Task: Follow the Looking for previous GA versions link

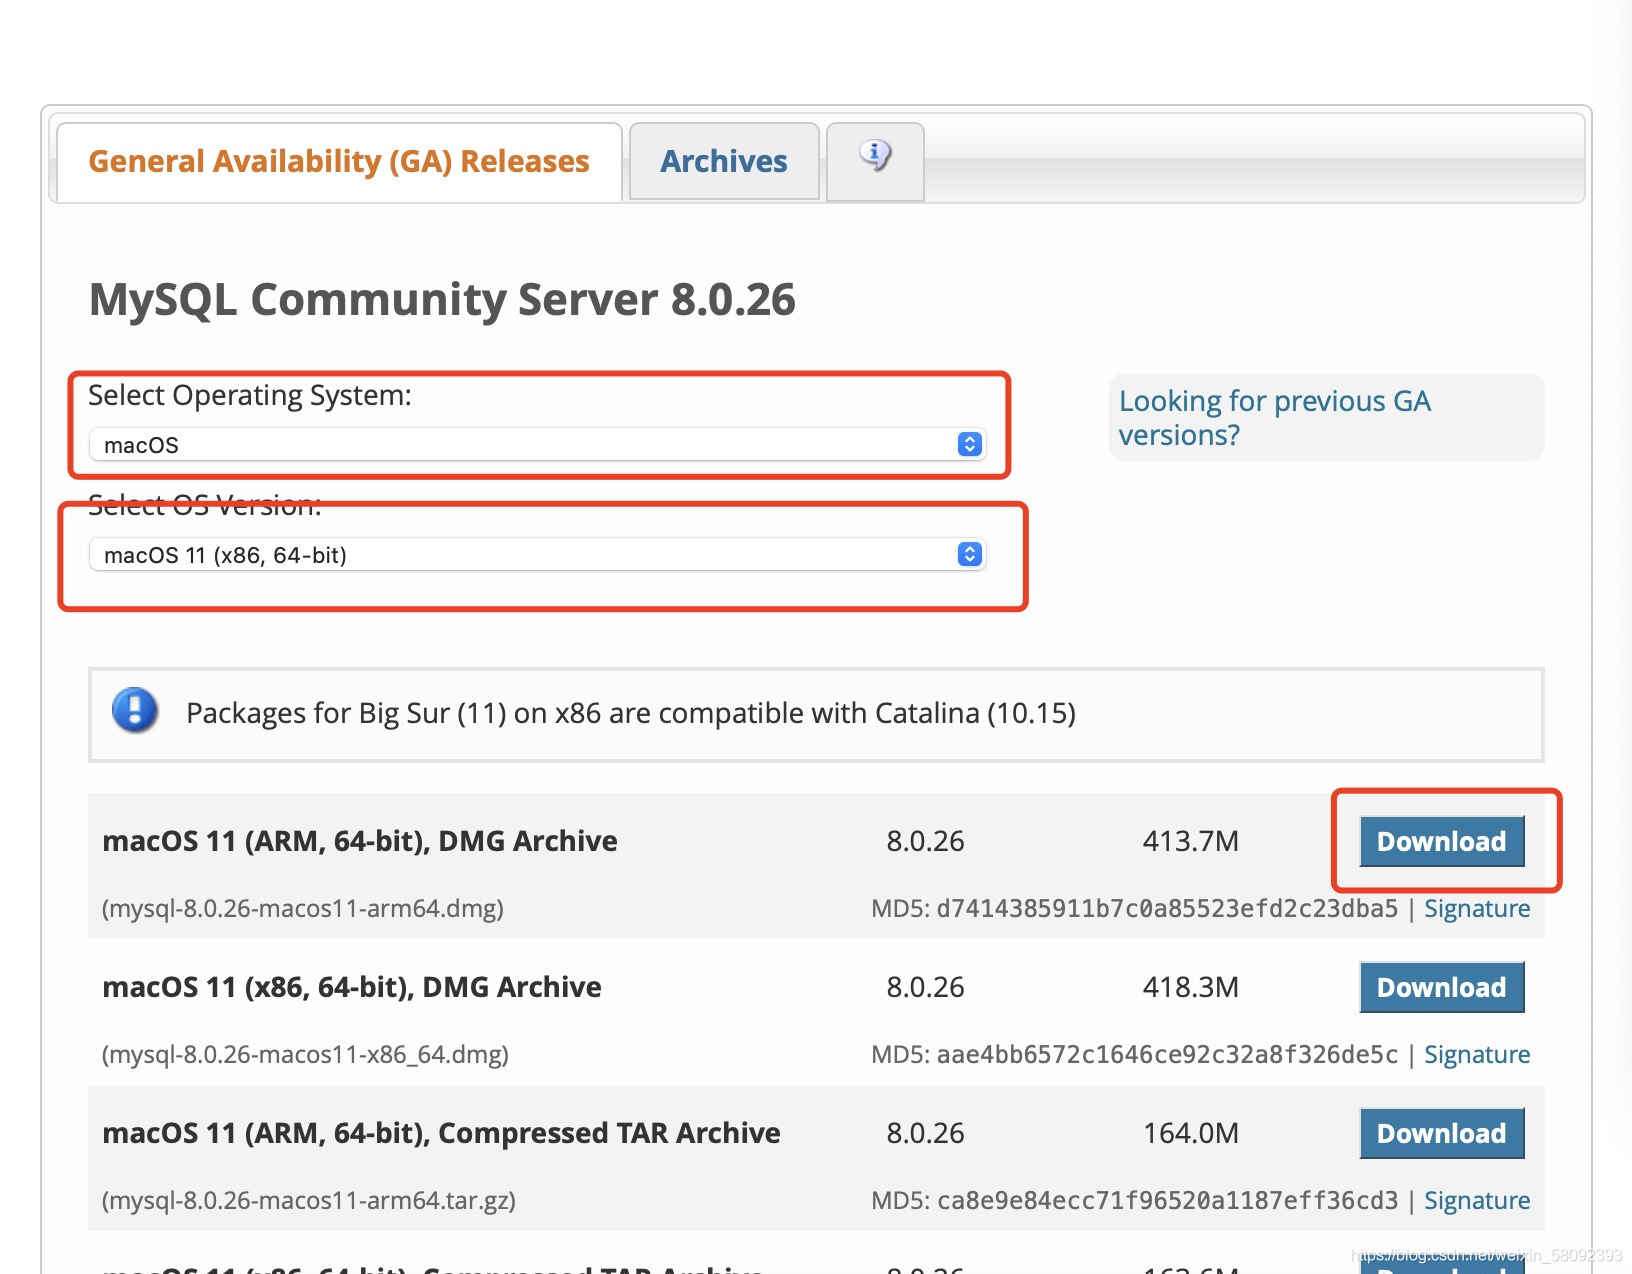Action: (x=1274, y=418)
